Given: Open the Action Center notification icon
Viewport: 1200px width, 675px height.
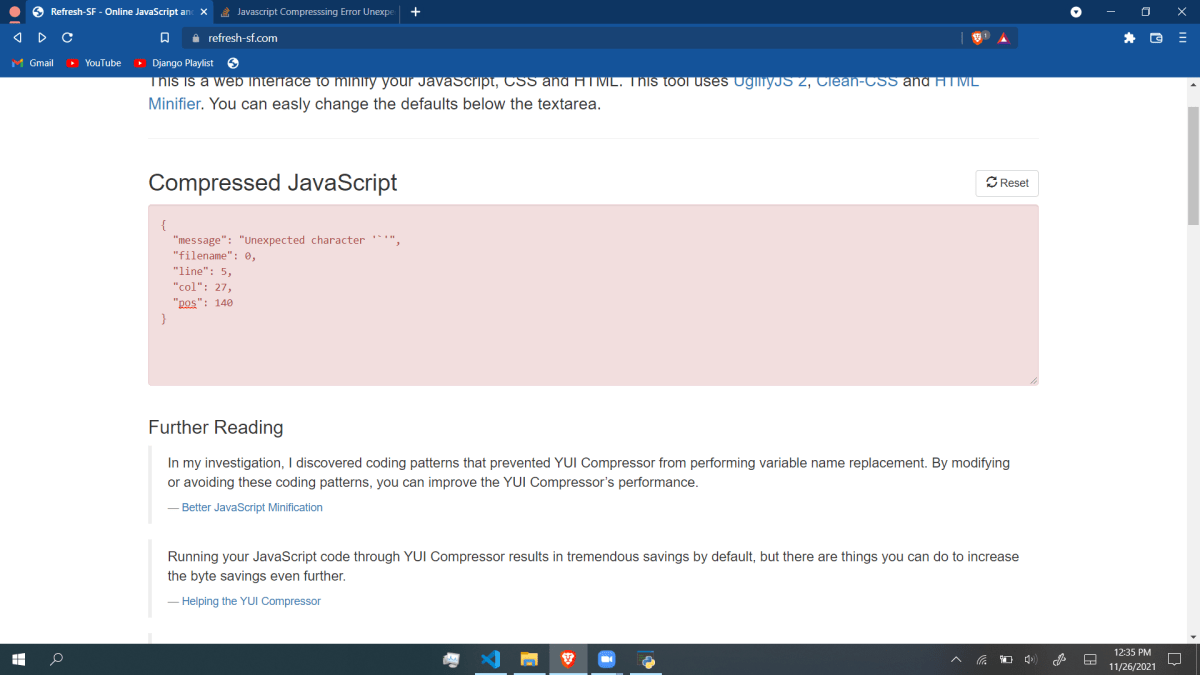Looking at the screenshot, I should 1173,659.
